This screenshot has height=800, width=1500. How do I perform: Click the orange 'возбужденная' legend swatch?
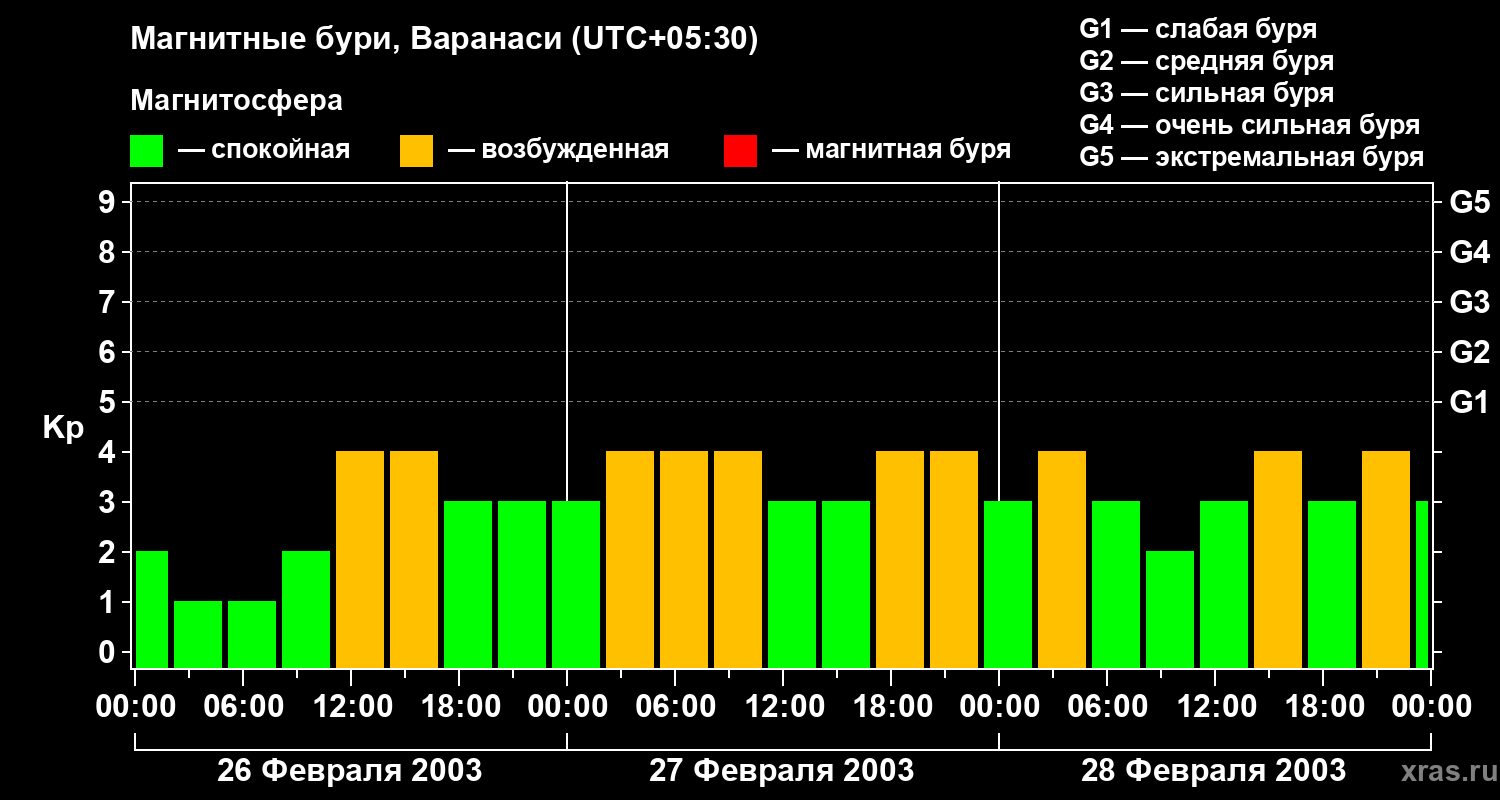point(417,151)
